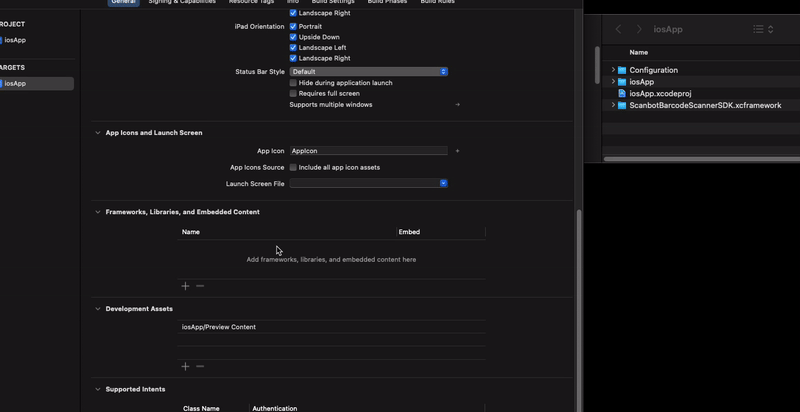Open the Status Bar Style dropdown
This screenshot has height=412, width=800.
368,72
